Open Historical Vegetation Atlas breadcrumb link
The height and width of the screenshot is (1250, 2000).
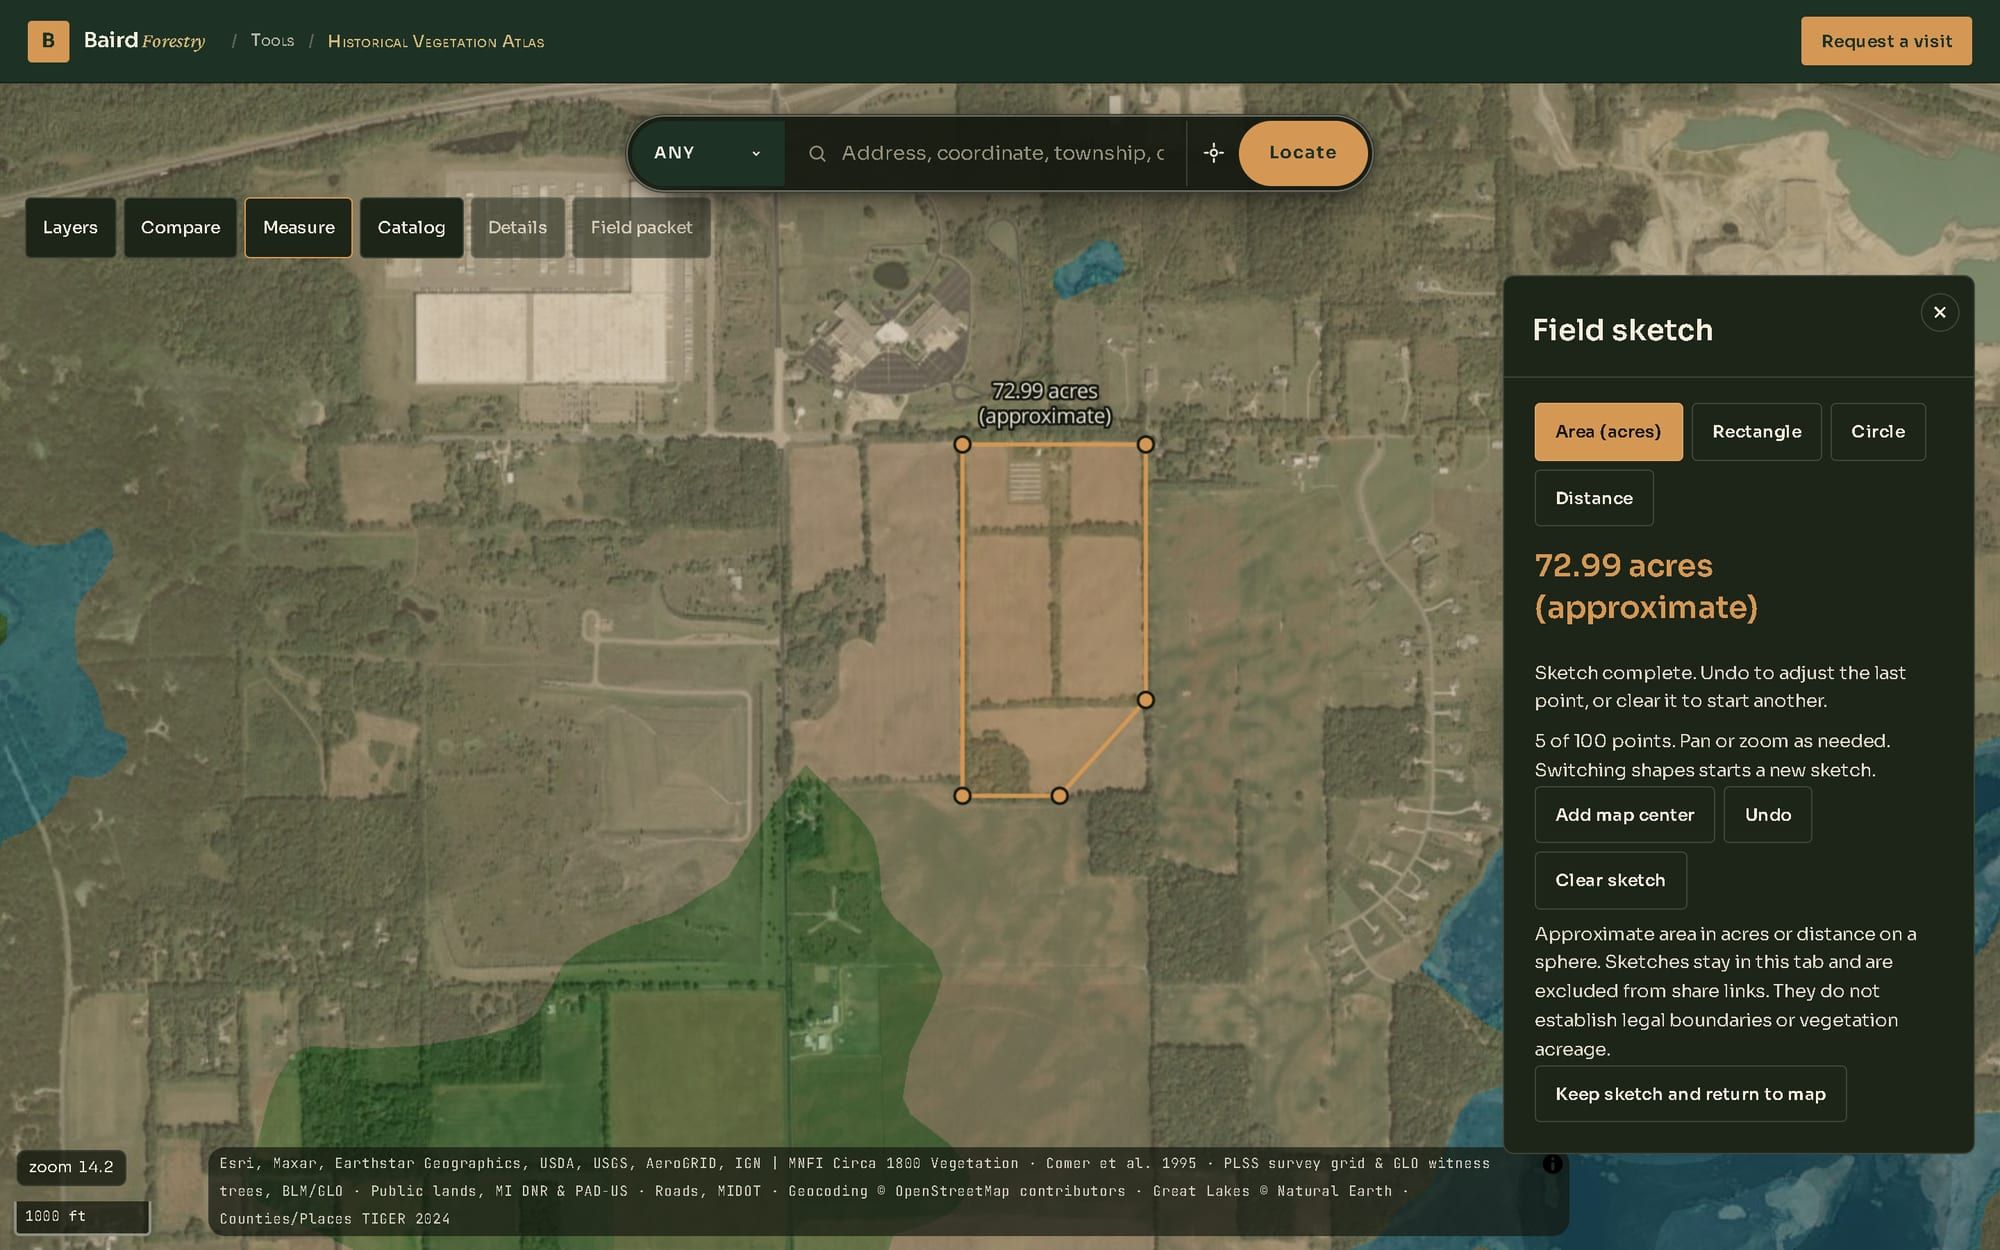[436, 42]
